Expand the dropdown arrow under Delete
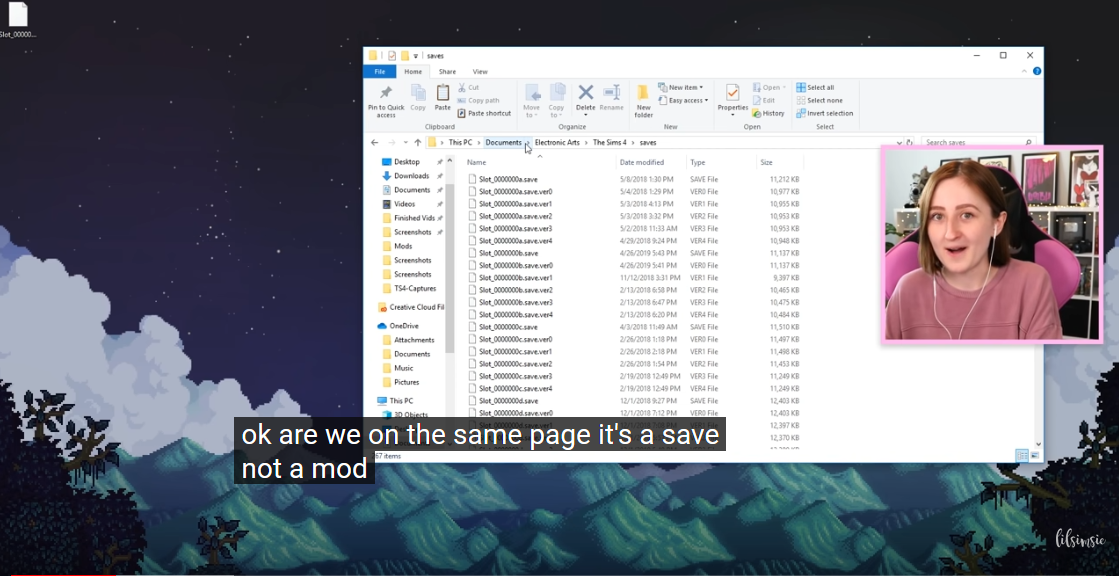This screenshot has width=1119, height=576. 586,115
